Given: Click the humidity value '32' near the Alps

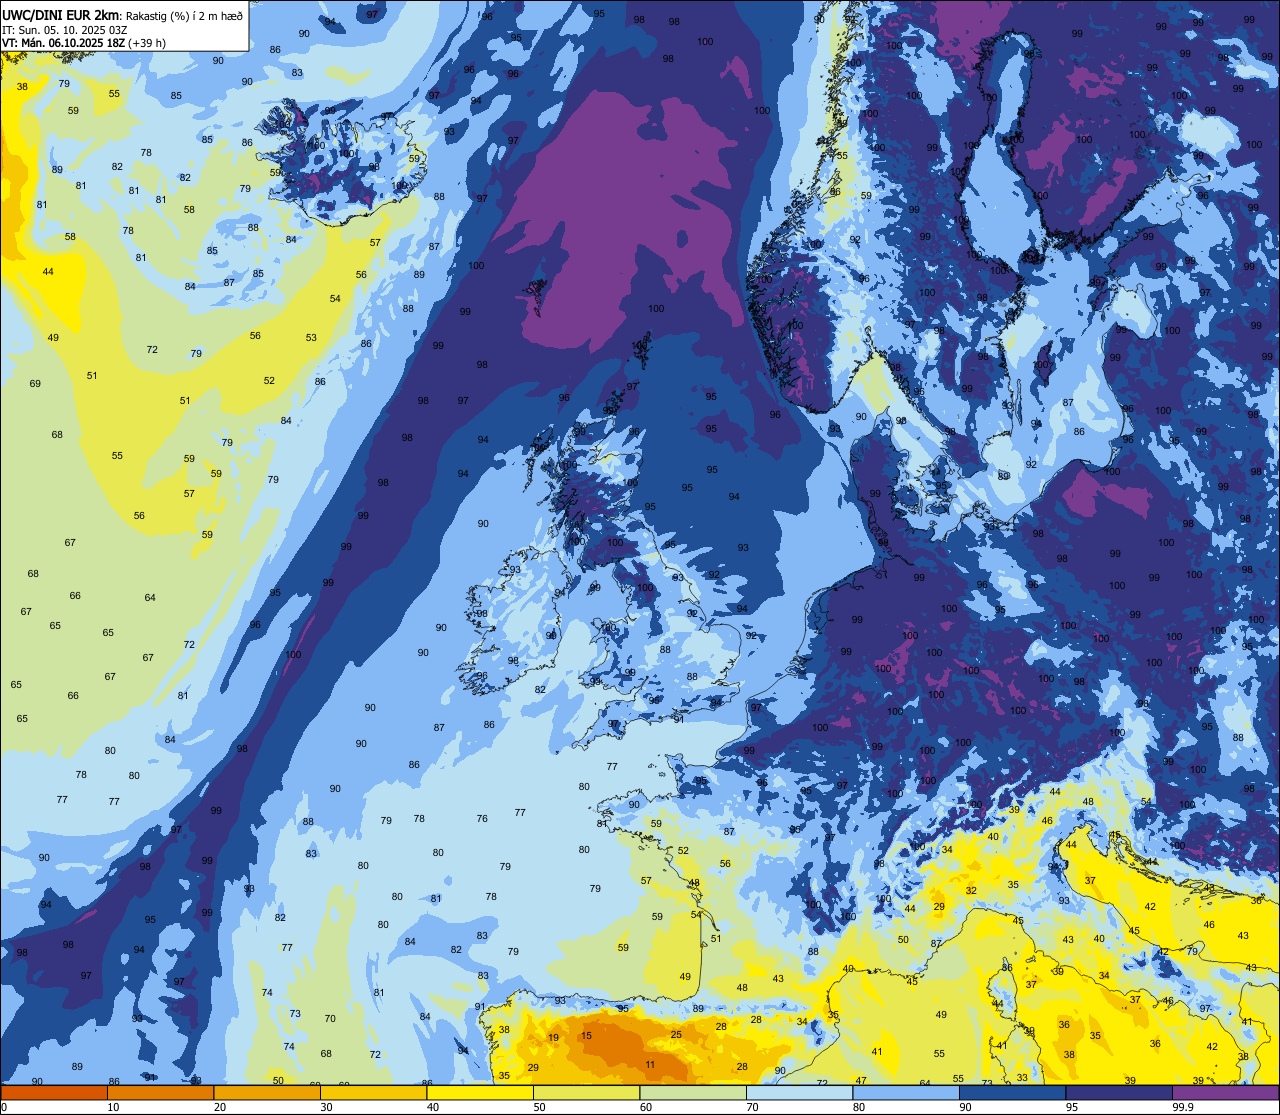Looking at the screenshot, I should (971, 890).
